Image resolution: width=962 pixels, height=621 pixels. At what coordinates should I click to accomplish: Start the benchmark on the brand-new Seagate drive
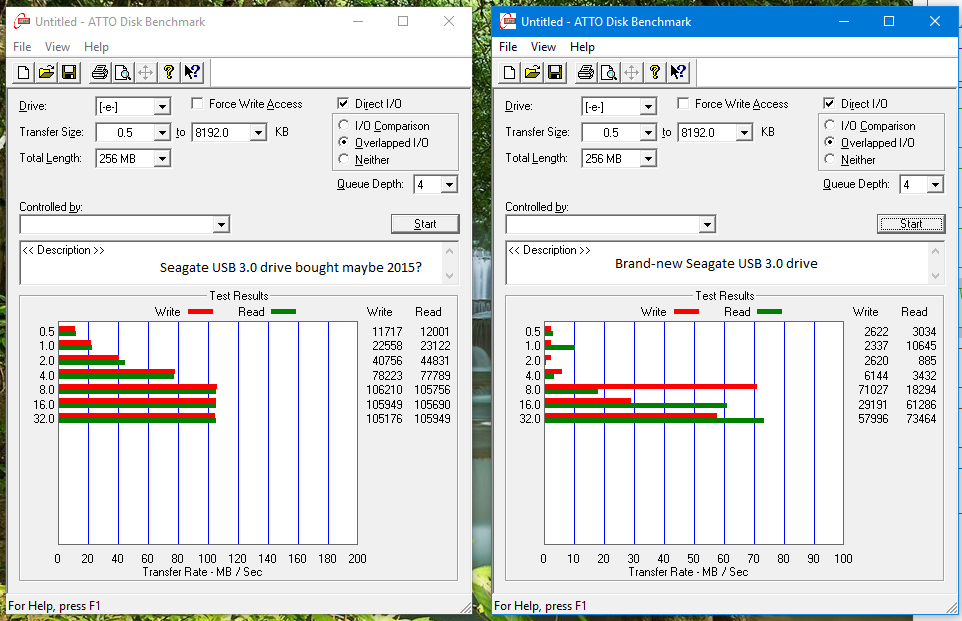point(910,223)
